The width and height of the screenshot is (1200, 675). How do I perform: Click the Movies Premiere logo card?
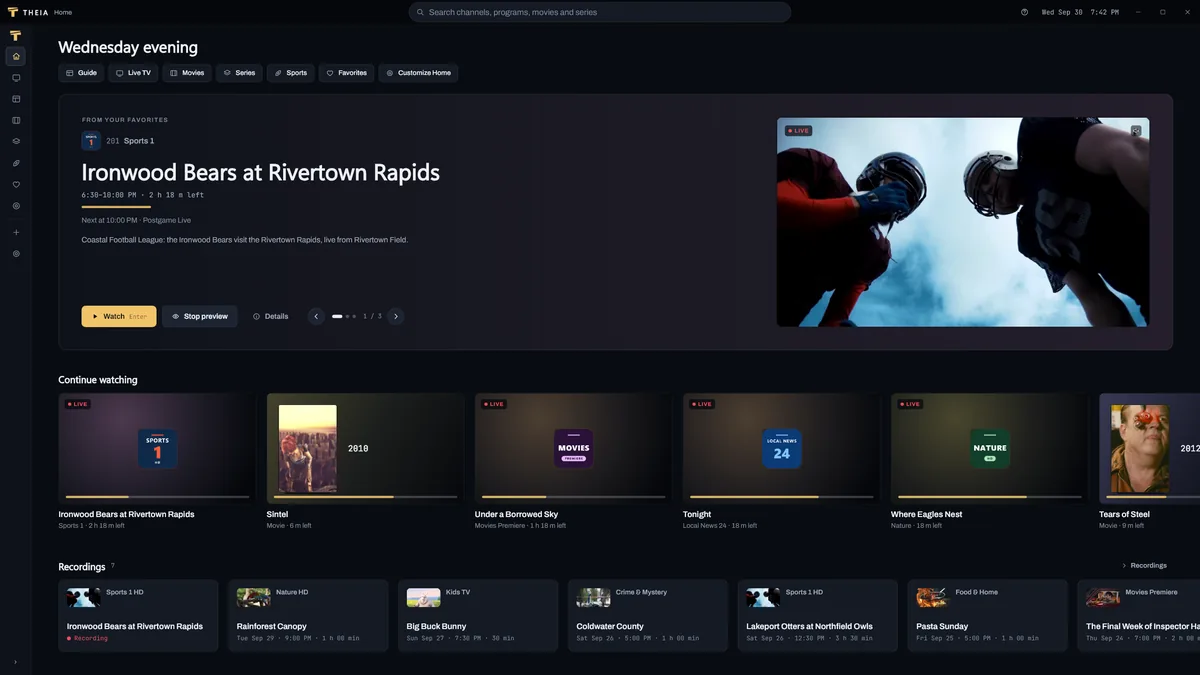point(573,449)
